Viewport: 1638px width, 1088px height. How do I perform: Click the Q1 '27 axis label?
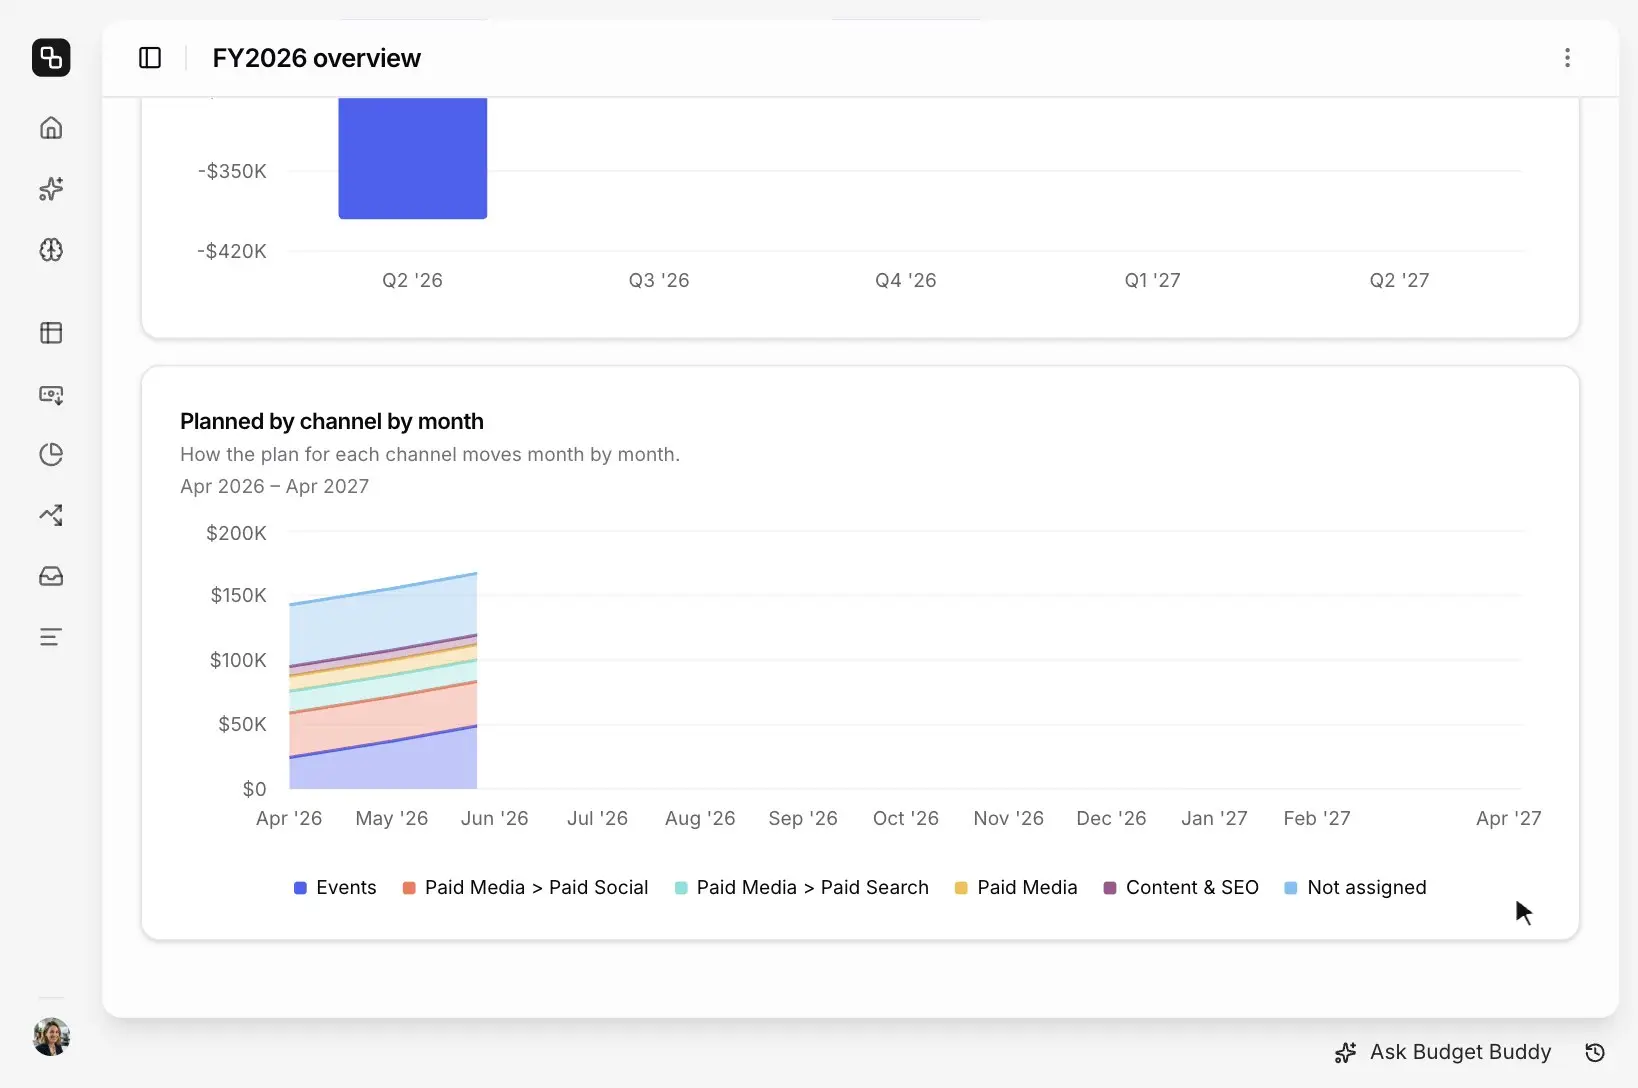click(1153, 280)
